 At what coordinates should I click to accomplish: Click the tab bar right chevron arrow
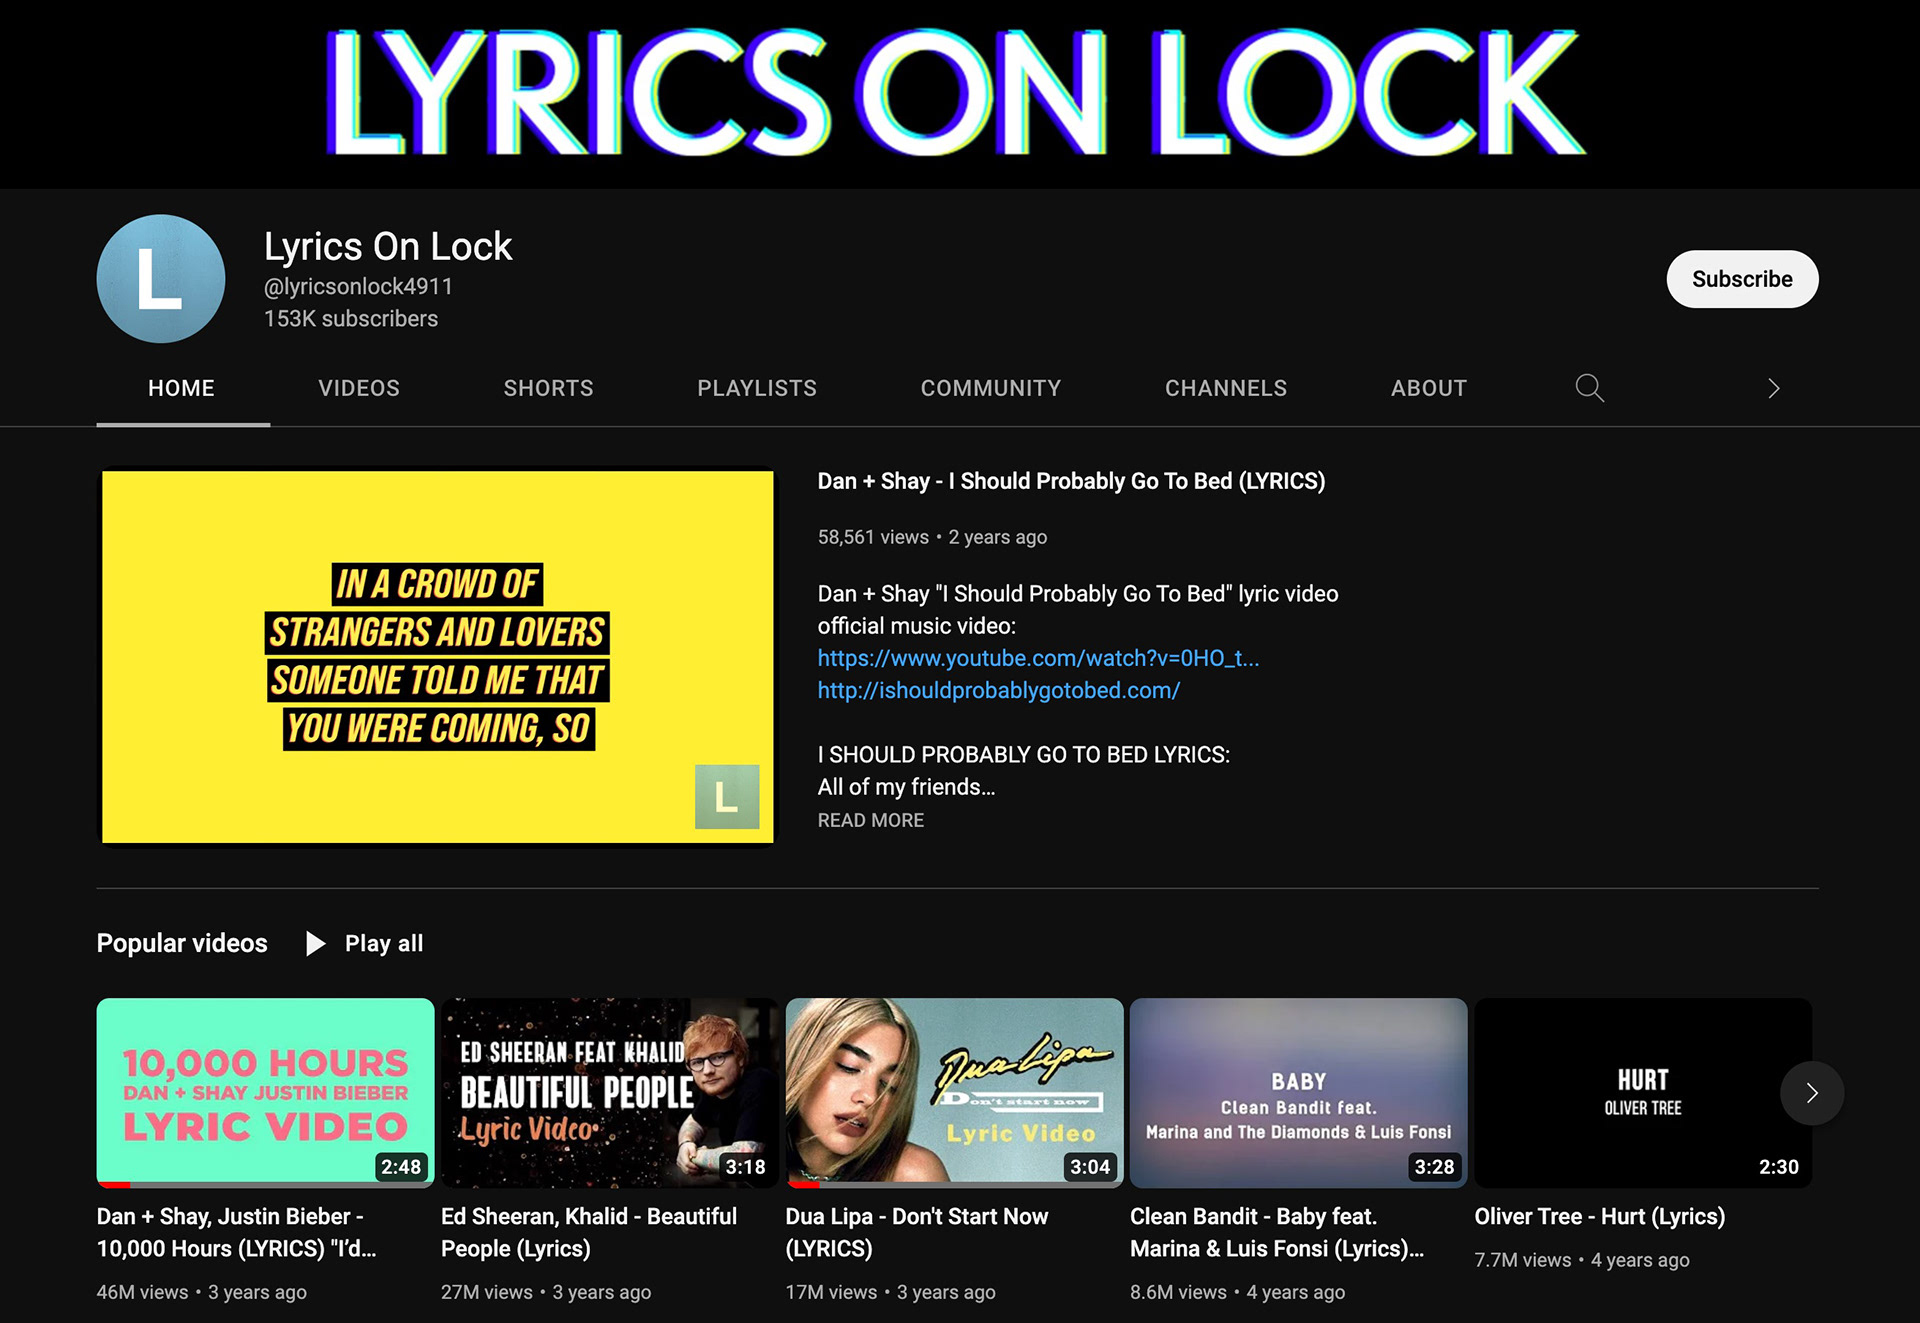(x=1773, y=388)
